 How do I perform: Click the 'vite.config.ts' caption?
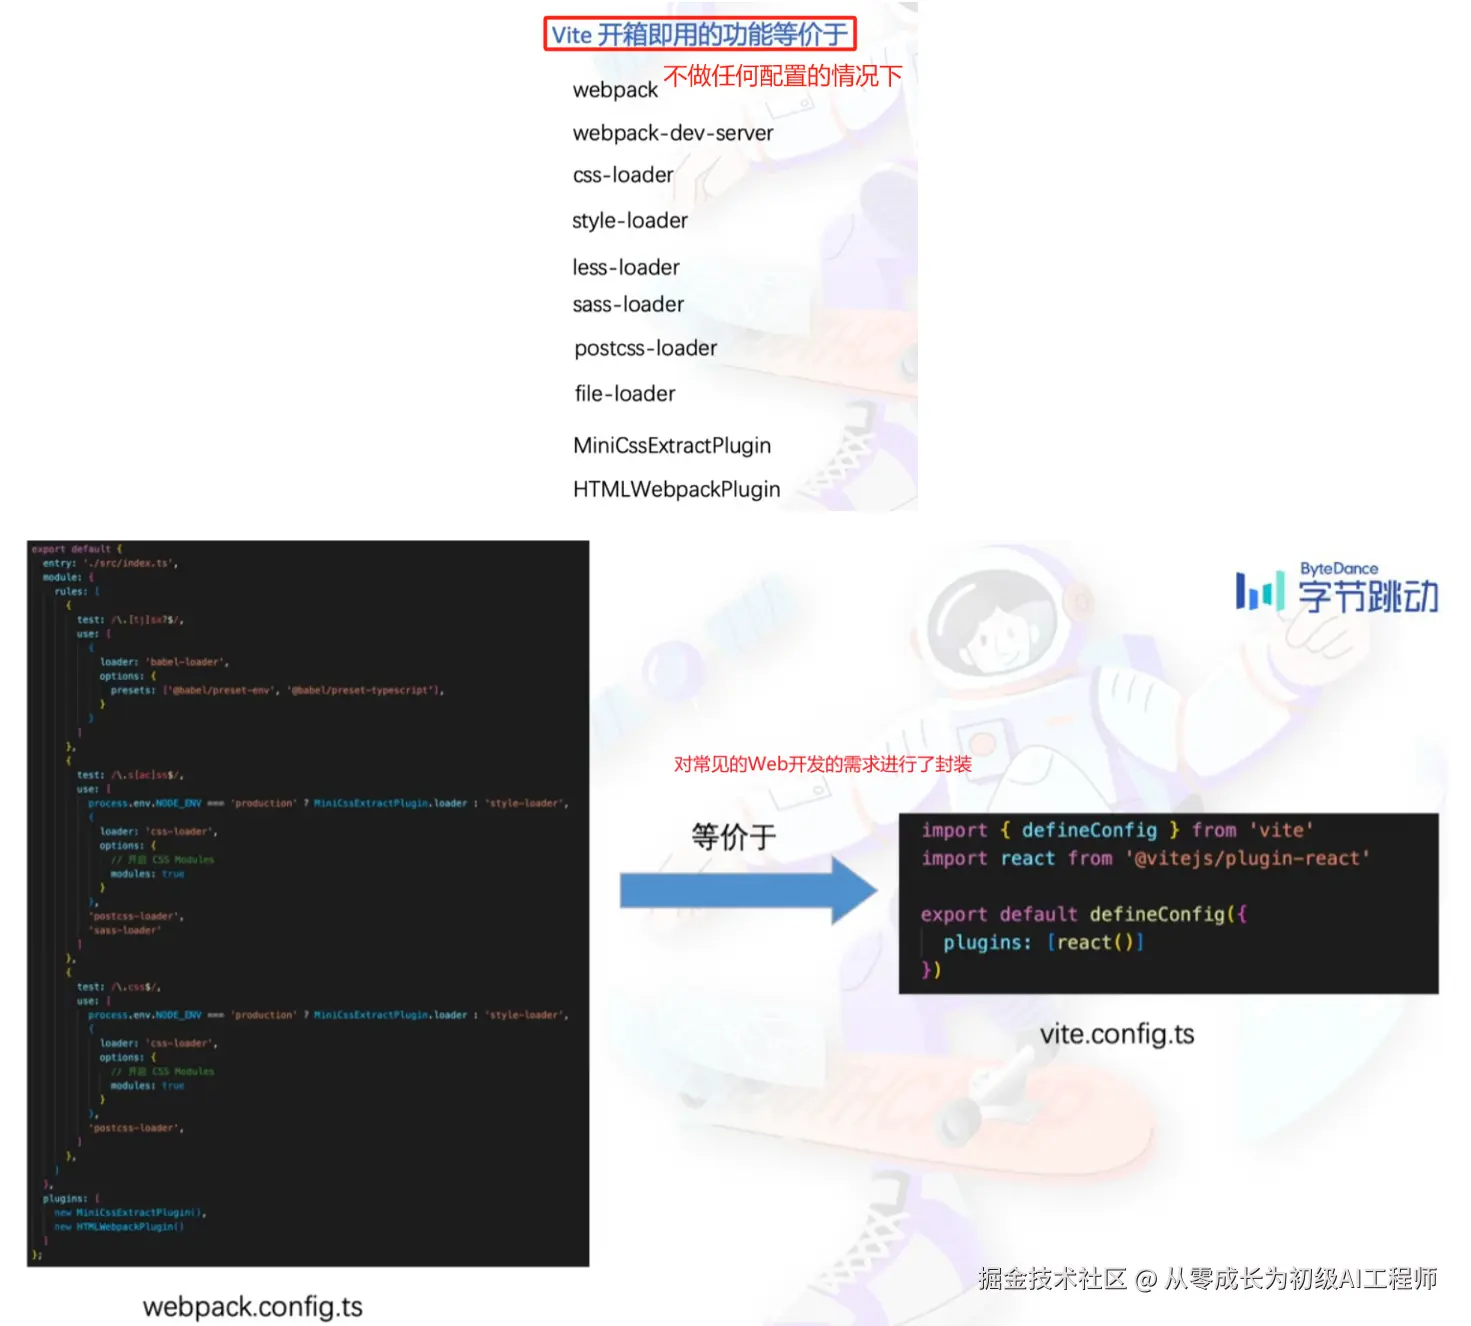click(1117, 1034)
